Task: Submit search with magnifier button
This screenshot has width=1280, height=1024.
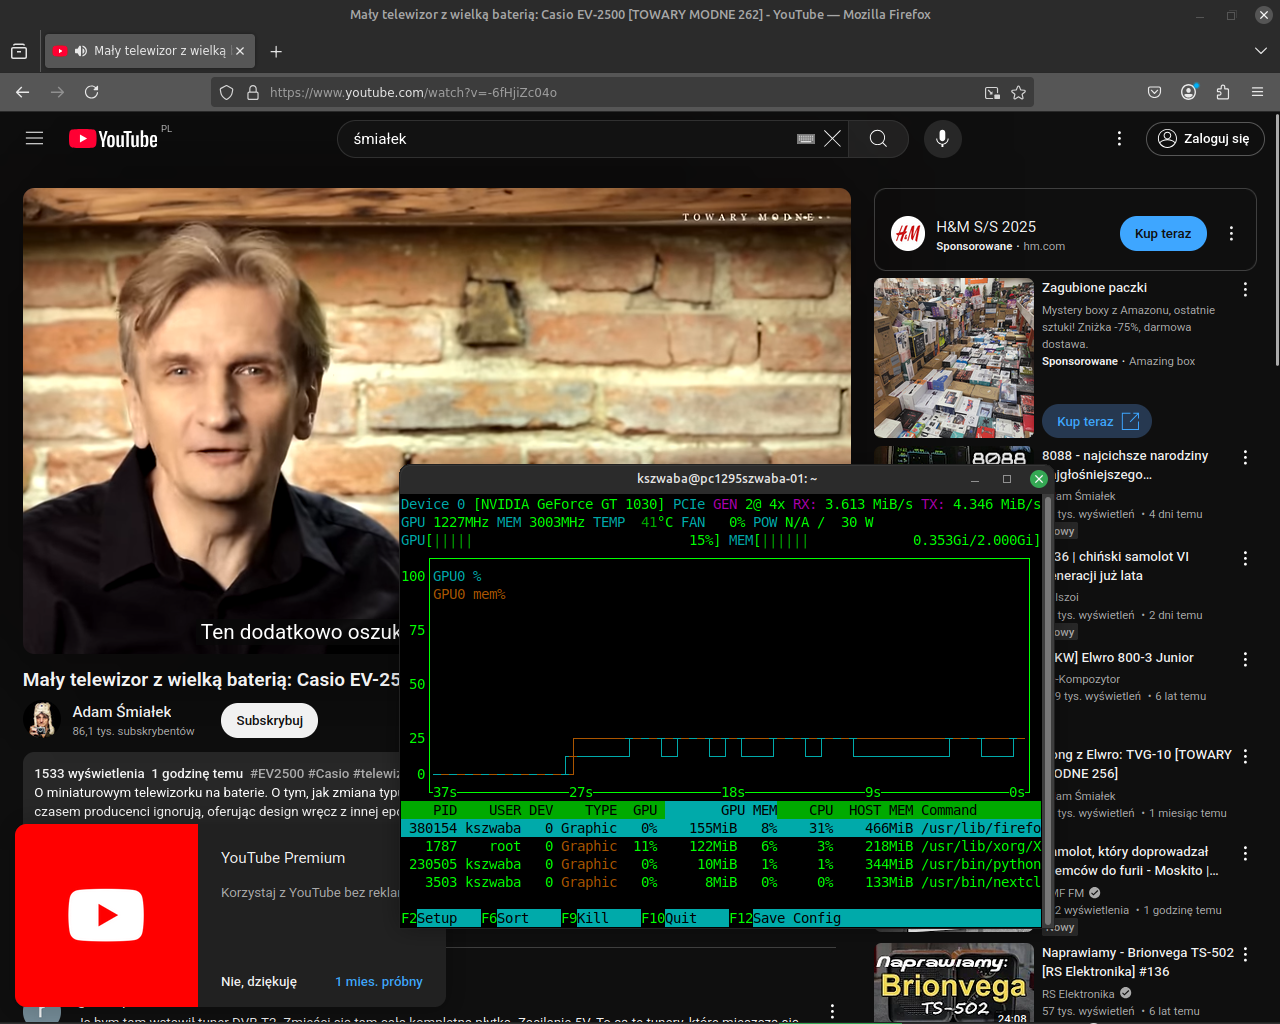Action: pyautogui.click(x=878, y=139)
